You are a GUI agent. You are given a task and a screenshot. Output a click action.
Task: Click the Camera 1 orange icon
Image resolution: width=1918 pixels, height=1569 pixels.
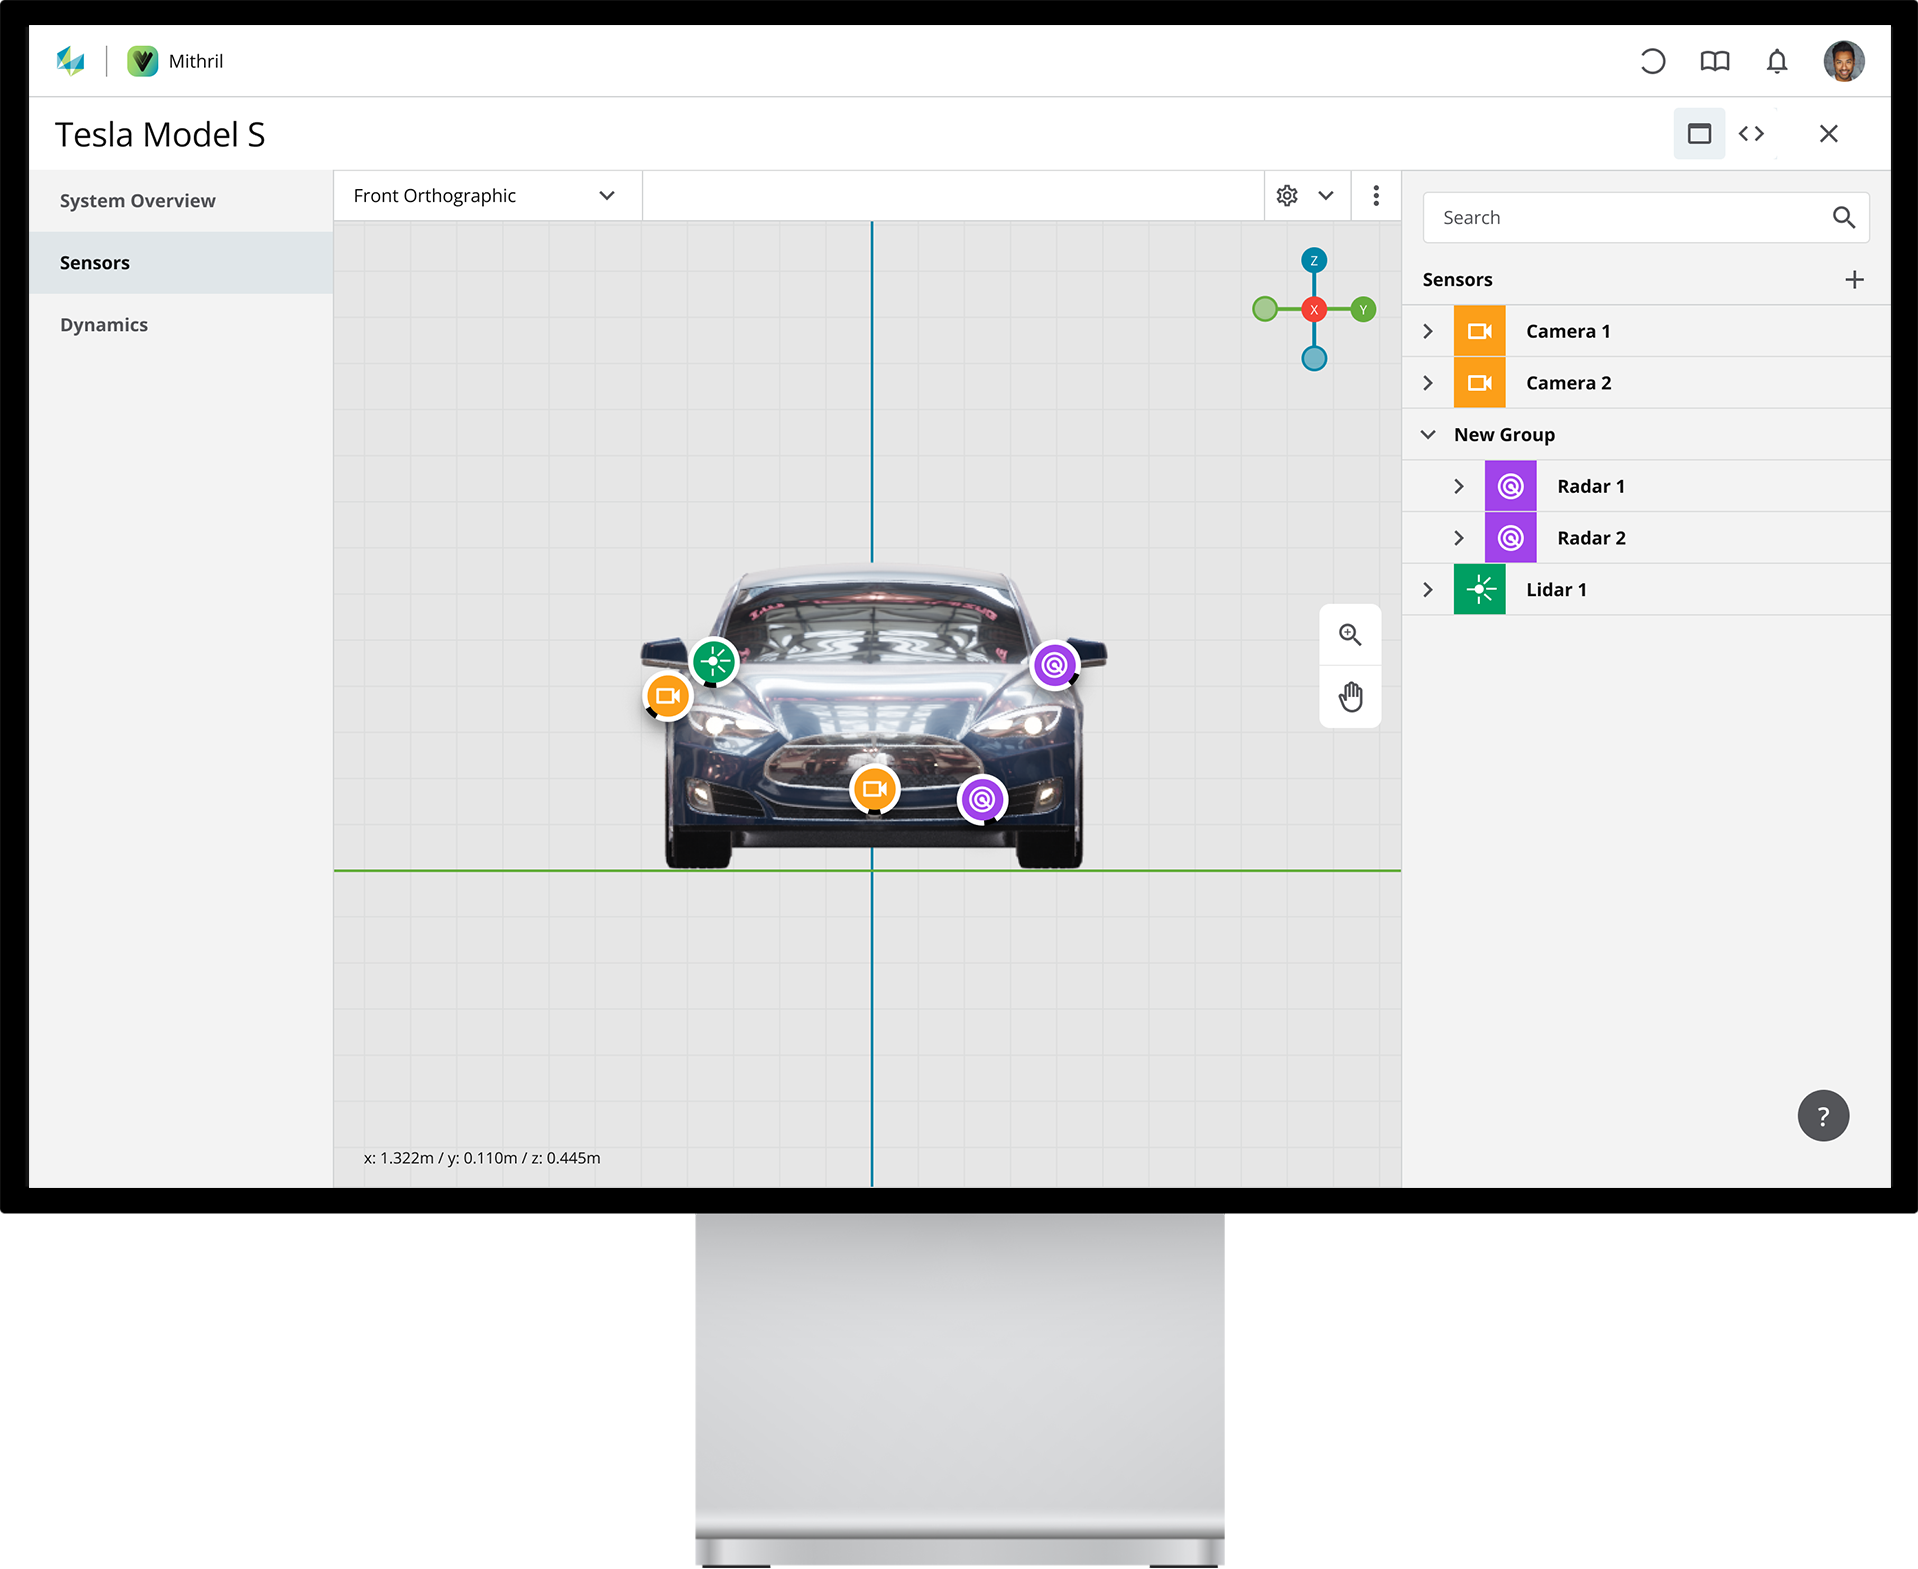[1479, 331]
